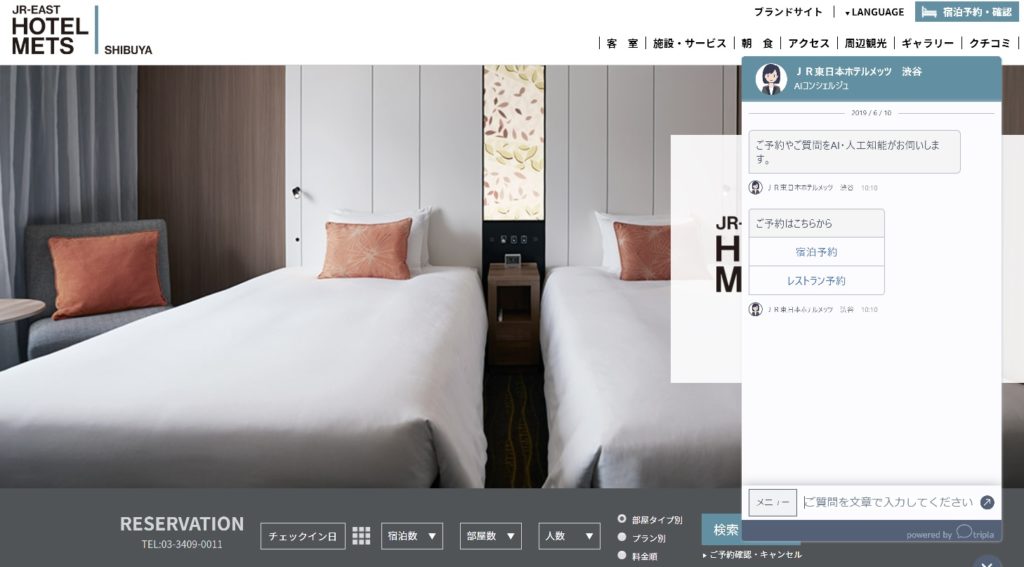Open the check-in date calendar grid icon
Image resolution: width=1024 pixels, height=567 pixels.
coord(361,536)
